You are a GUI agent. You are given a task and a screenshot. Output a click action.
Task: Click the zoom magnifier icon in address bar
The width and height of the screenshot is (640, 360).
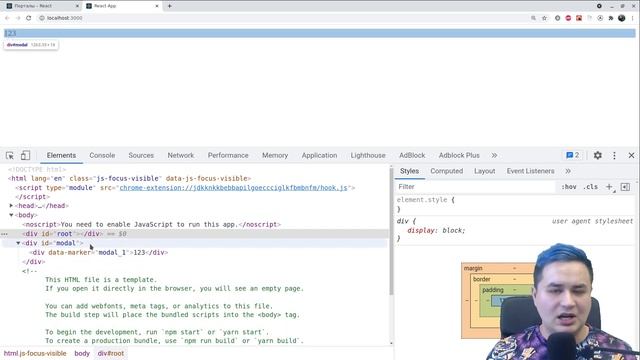click(x=533, y=18)
